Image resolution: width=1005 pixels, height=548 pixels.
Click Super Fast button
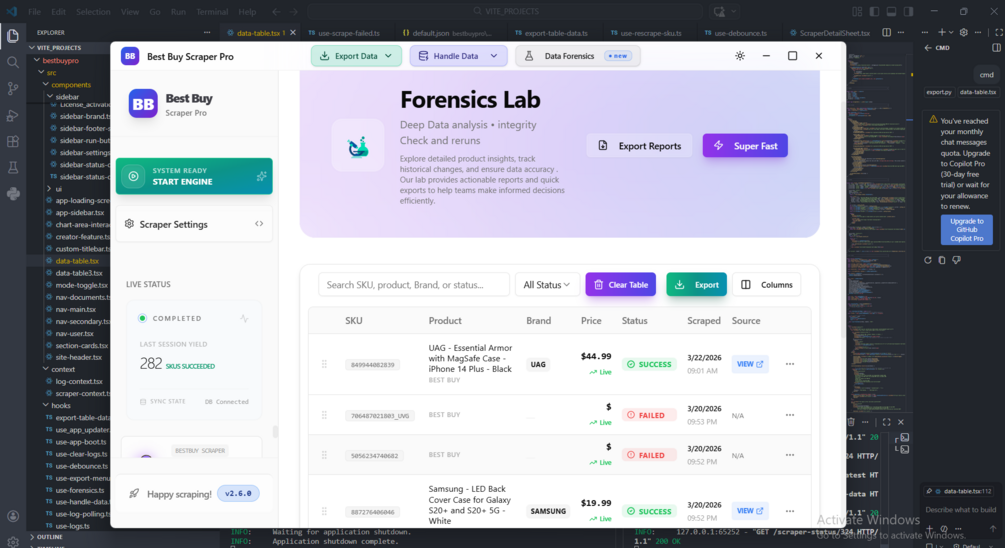[745, 145]
